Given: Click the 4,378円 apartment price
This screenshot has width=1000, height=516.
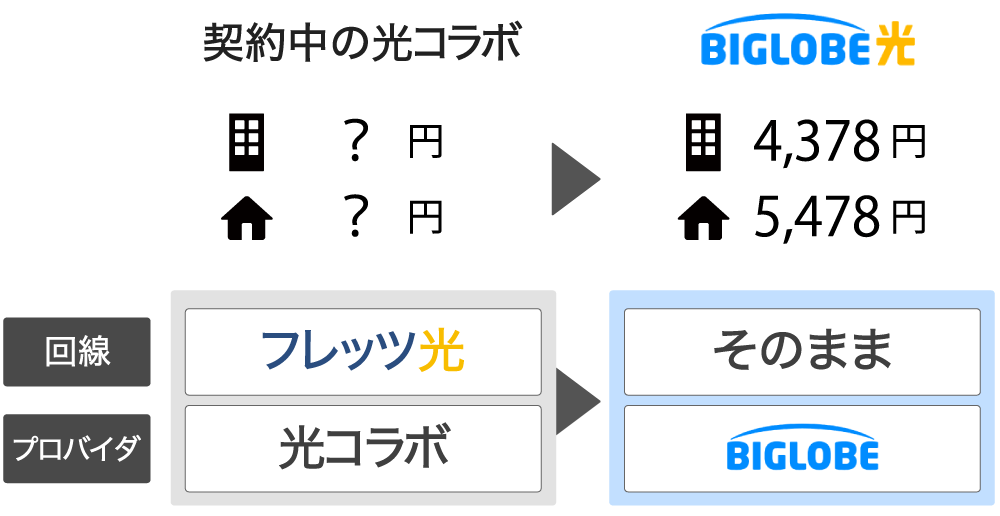Looking at the screenshot, I should pos(839,141).
